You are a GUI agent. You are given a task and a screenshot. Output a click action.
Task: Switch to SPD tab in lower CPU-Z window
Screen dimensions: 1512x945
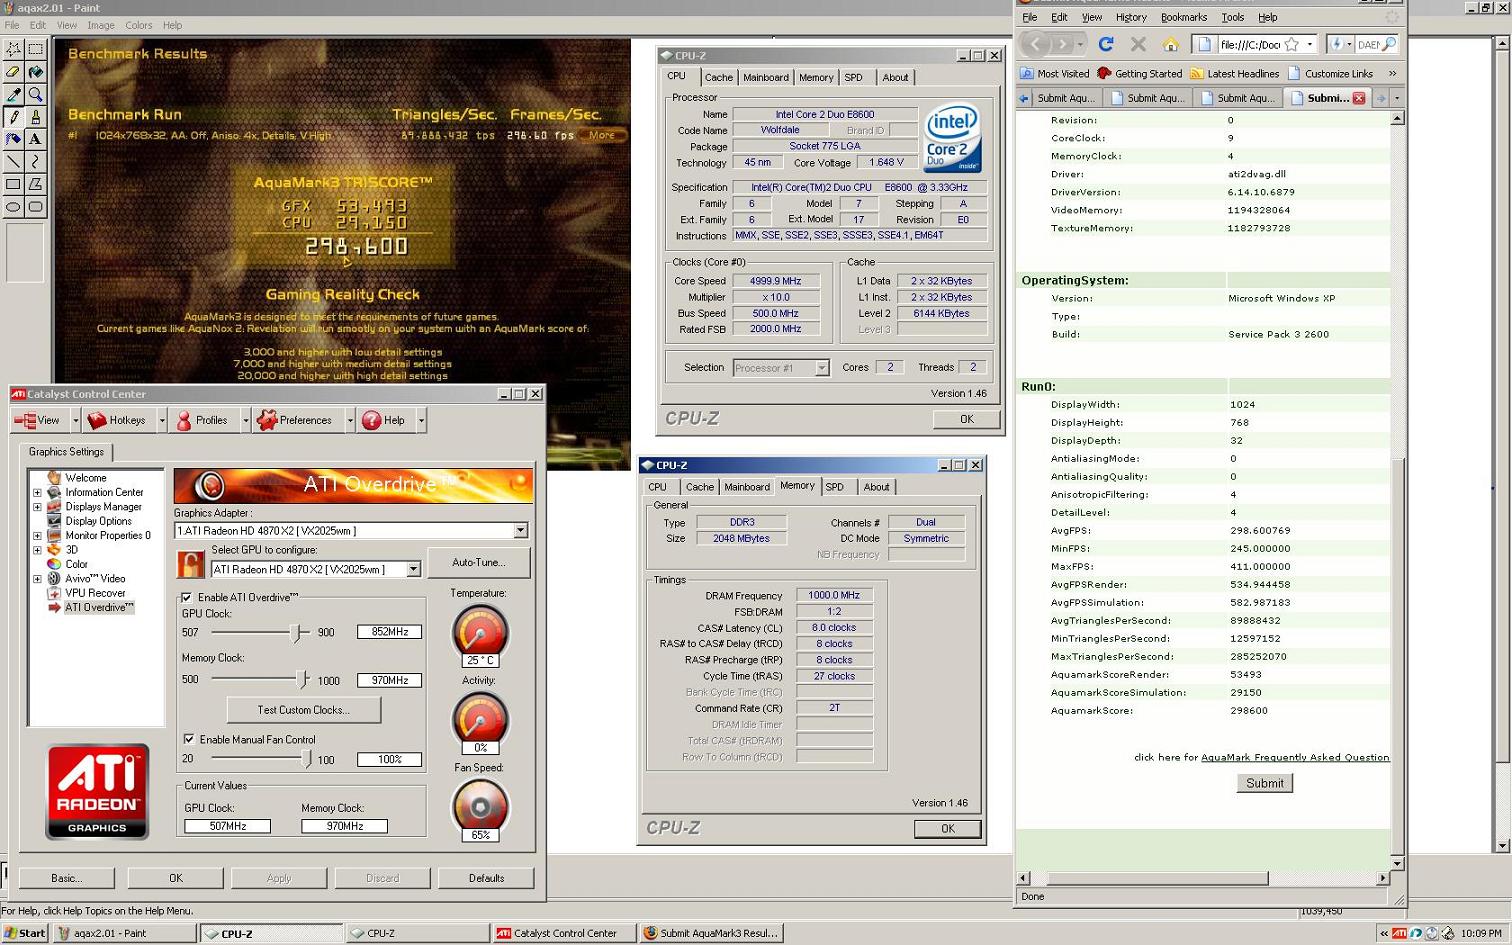pyautogui.click(x=835, y=487)
